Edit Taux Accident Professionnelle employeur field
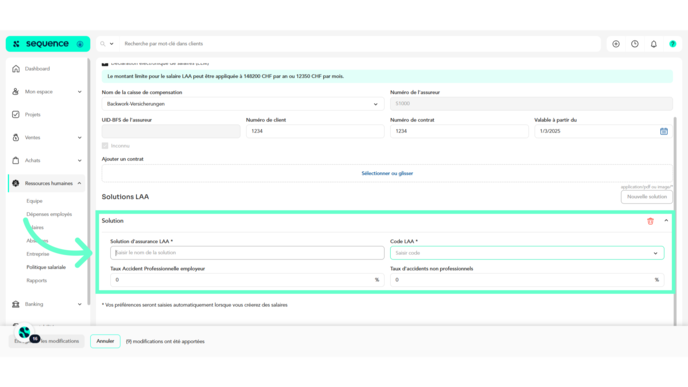688x387 pixels. point(247,280)
